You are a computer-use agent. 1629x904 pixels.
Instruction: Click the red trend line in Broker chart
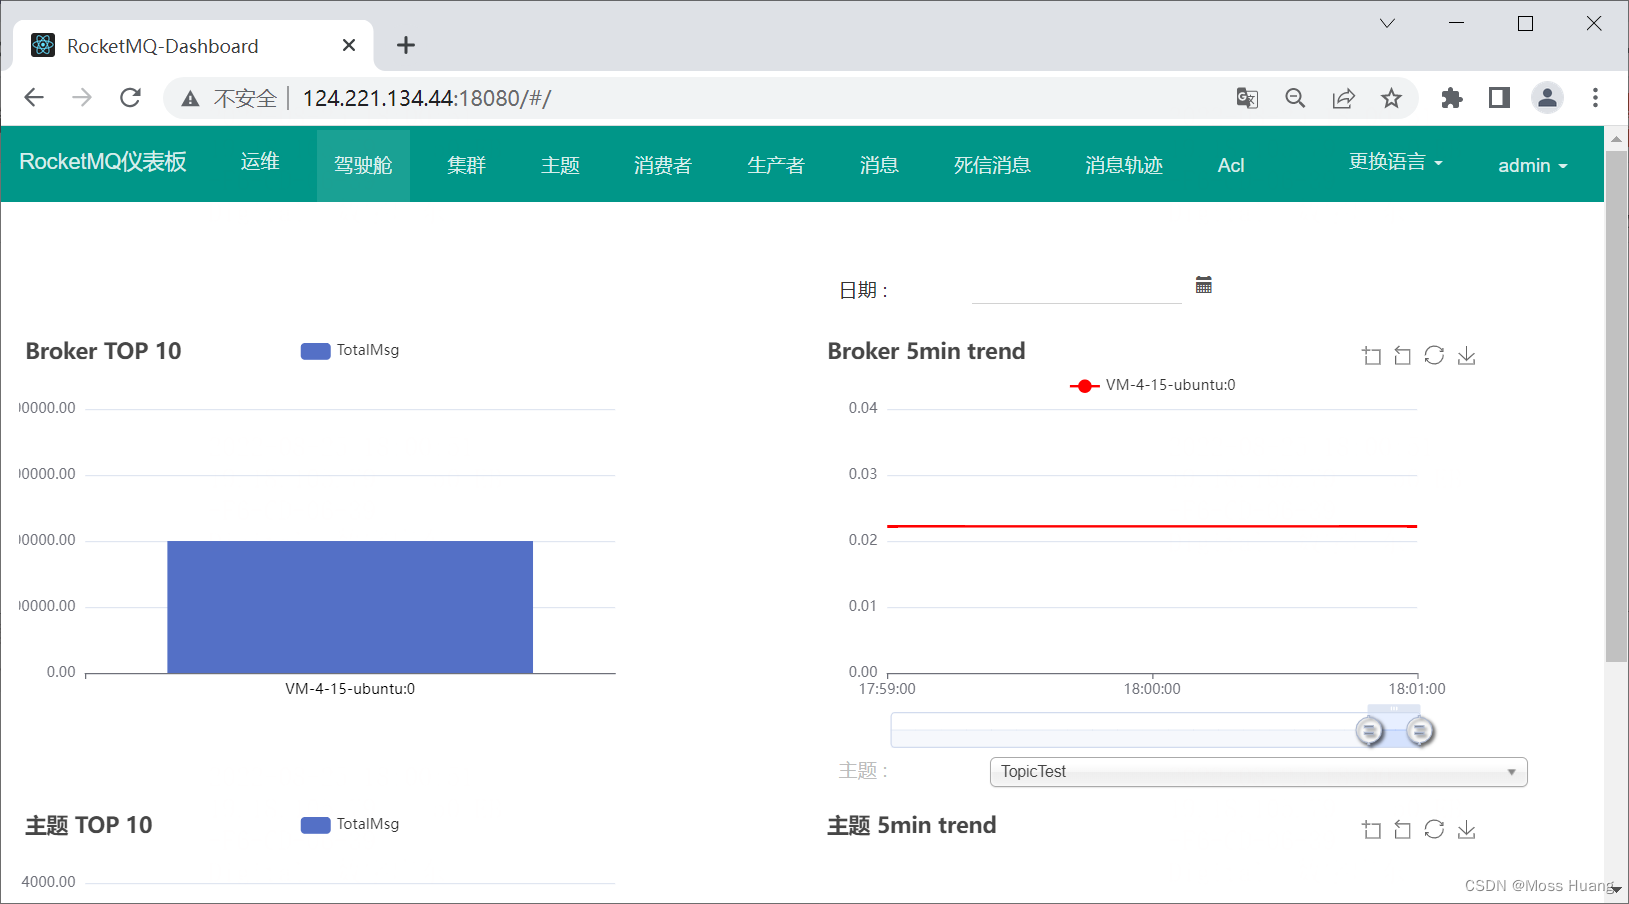tap(1152, 526)
